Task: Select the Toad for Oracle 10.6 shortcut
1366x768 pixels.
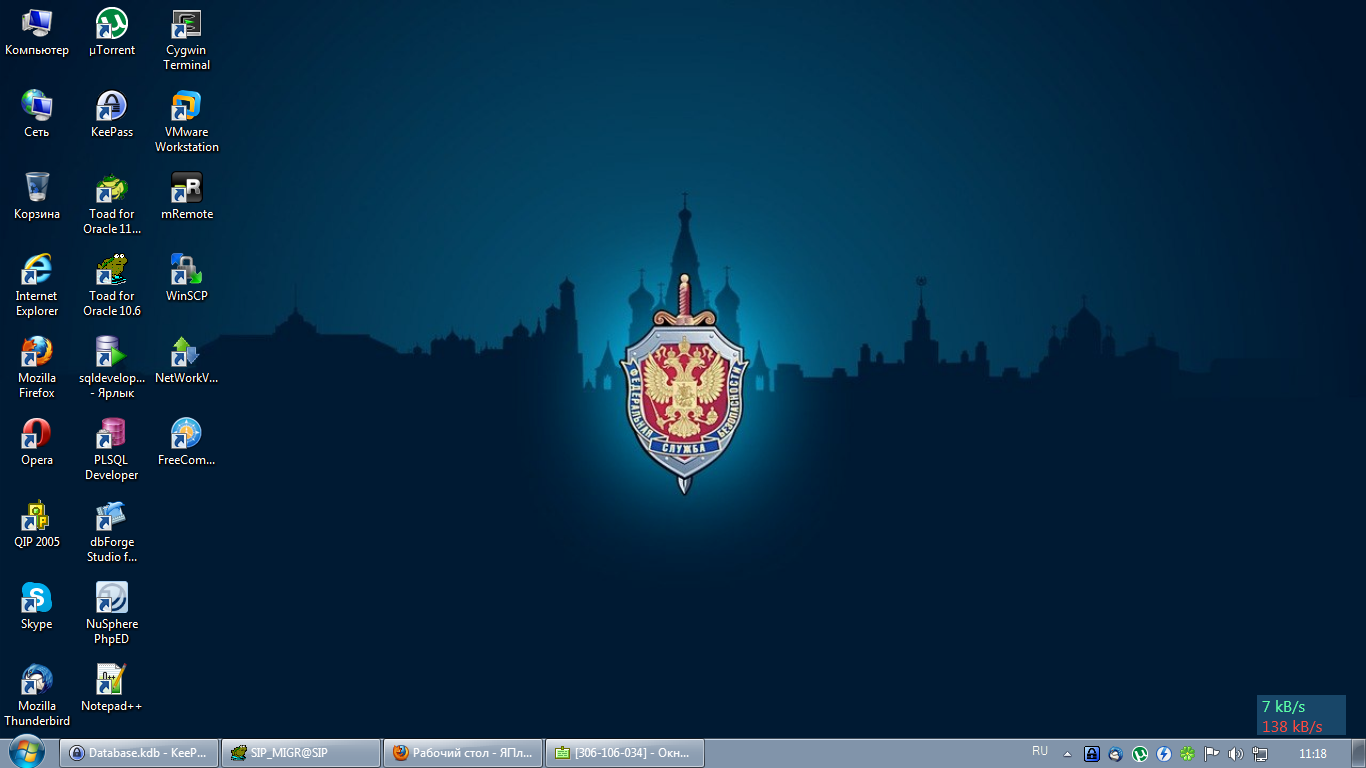Action: [x=112, y=285]
